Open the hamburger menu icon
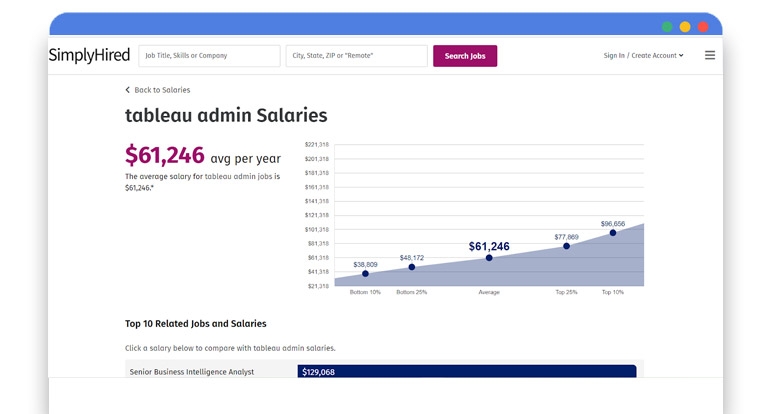Screen dimensions: 762x414 click(710, 56)
